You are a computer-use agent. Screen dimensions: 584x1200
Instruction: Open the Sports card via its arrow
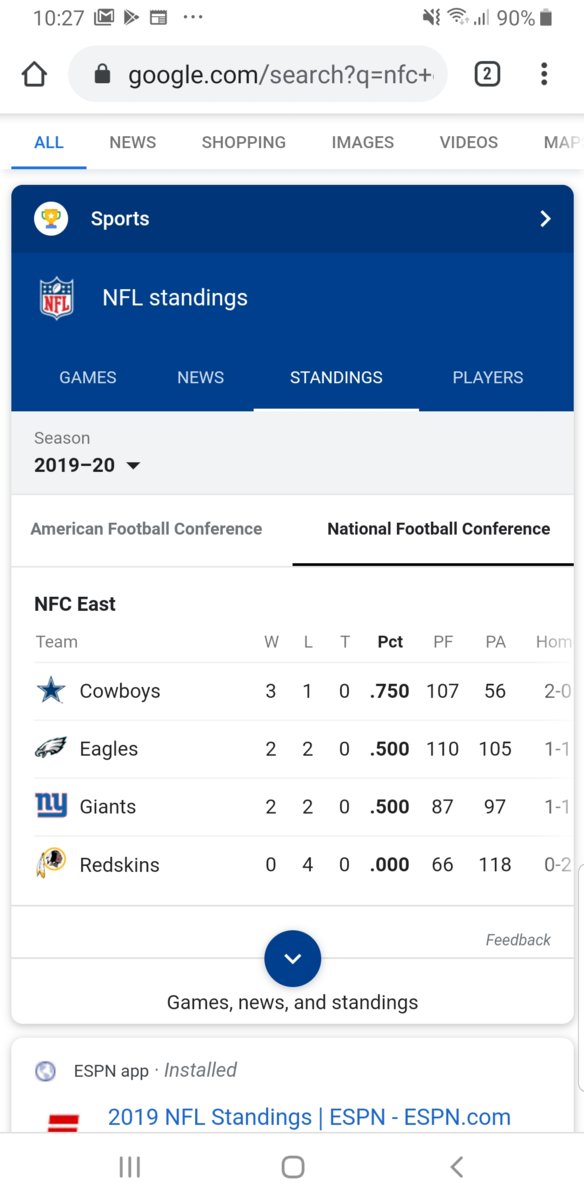546,218
